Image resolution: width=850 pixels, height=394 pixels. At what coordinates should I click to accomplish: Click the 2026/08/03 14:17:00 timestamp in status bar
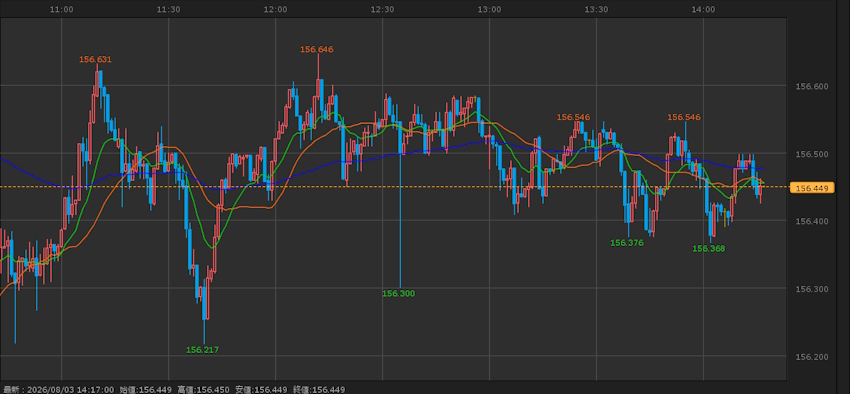tap(70, 389)
